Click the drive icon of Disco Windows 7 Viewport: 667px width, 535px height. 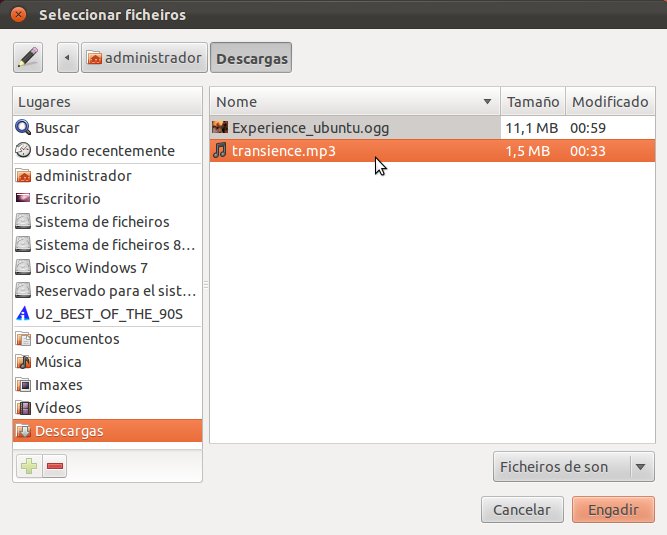coord(23,267)
